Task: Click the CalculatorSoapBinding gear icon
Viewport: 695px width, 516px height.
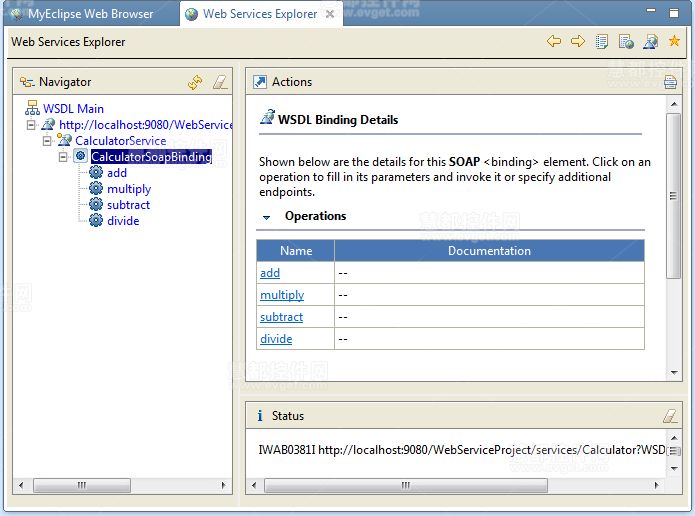Action: pyautogui.click(x=80, y=156)
